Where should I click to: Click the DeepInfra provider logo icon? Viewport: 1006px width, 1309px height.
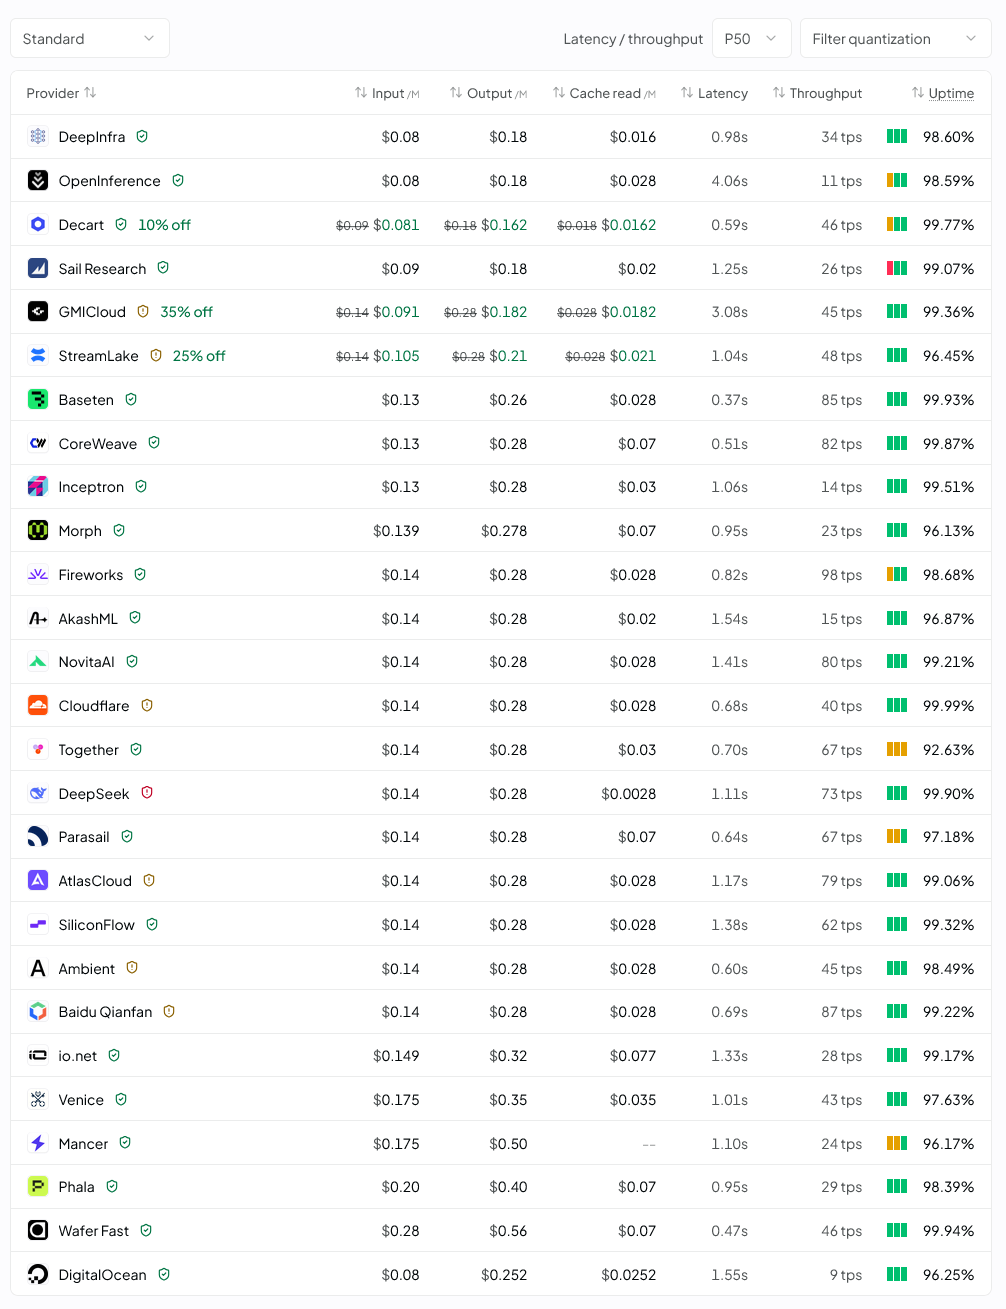(38, 137)
